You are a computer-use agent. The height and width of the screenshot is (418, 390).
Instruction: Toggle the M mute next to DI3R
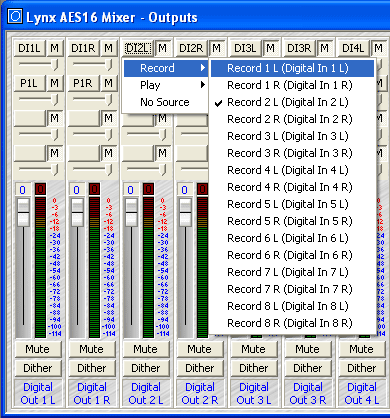tap(324, 48)
